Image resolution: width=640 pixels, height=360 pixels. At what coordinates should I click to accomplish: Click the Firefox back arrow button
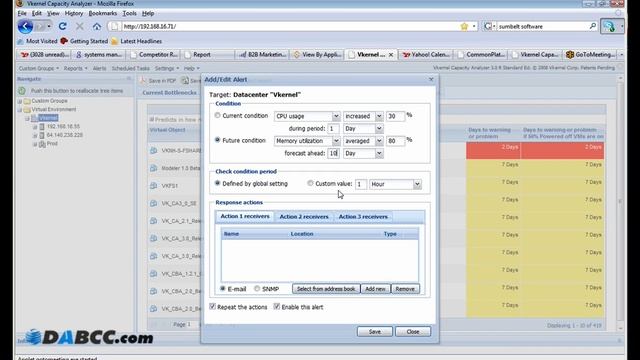pos(25,27)
